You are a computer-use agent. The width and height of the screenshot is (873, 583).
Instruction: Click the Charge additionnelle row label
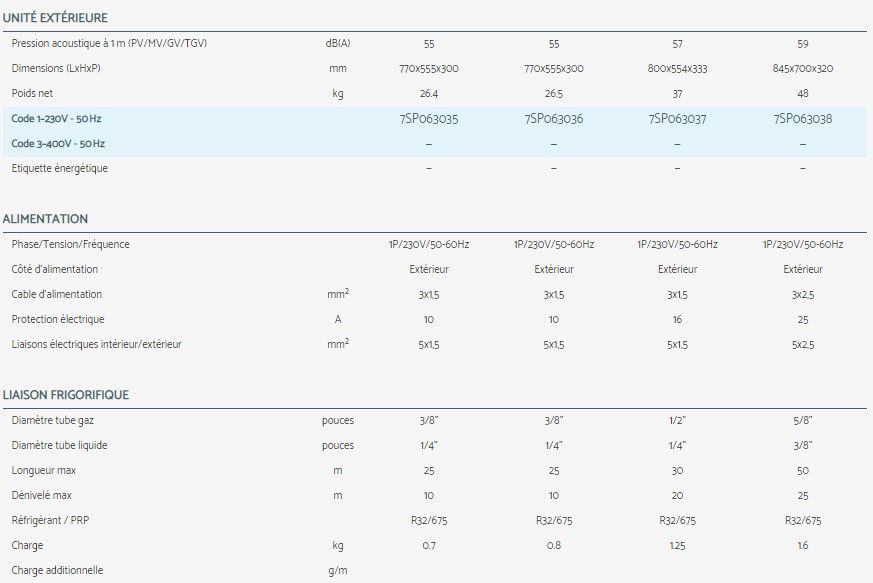coord(57,570)
